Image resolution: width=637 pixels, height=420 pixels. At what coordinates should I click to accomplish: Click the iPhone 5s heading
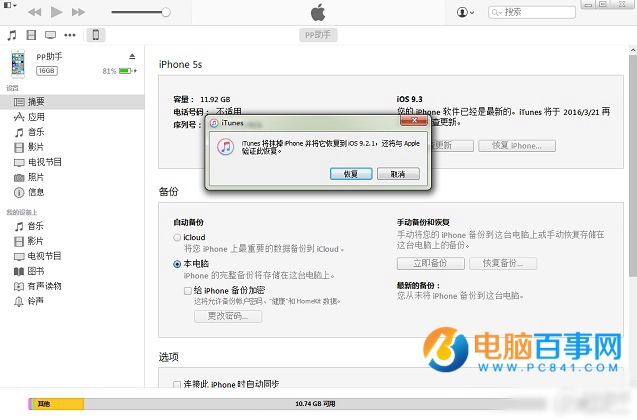point(180,65)
